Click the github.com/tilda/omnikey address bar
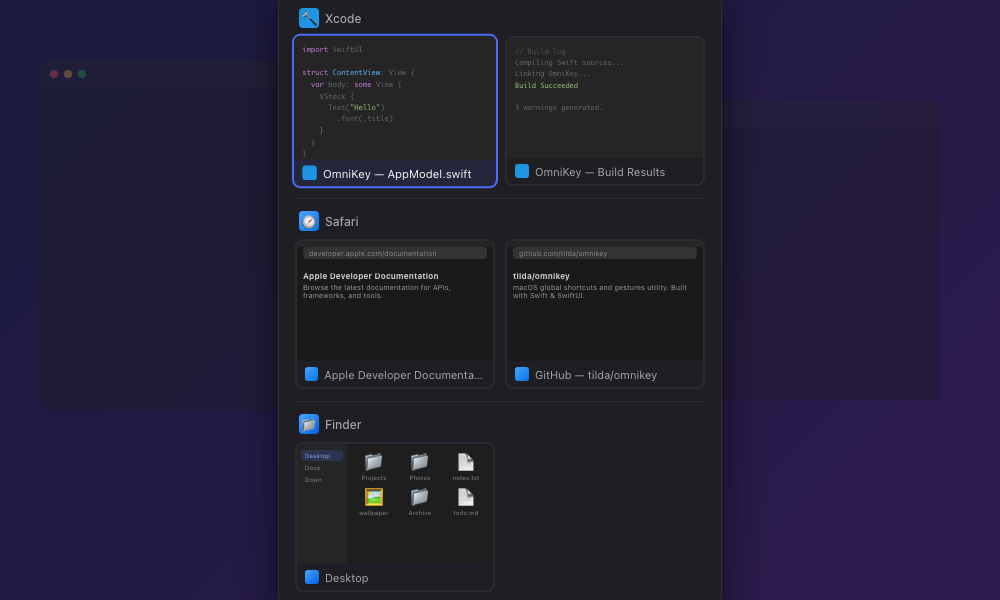 click(x=605, y=253)
